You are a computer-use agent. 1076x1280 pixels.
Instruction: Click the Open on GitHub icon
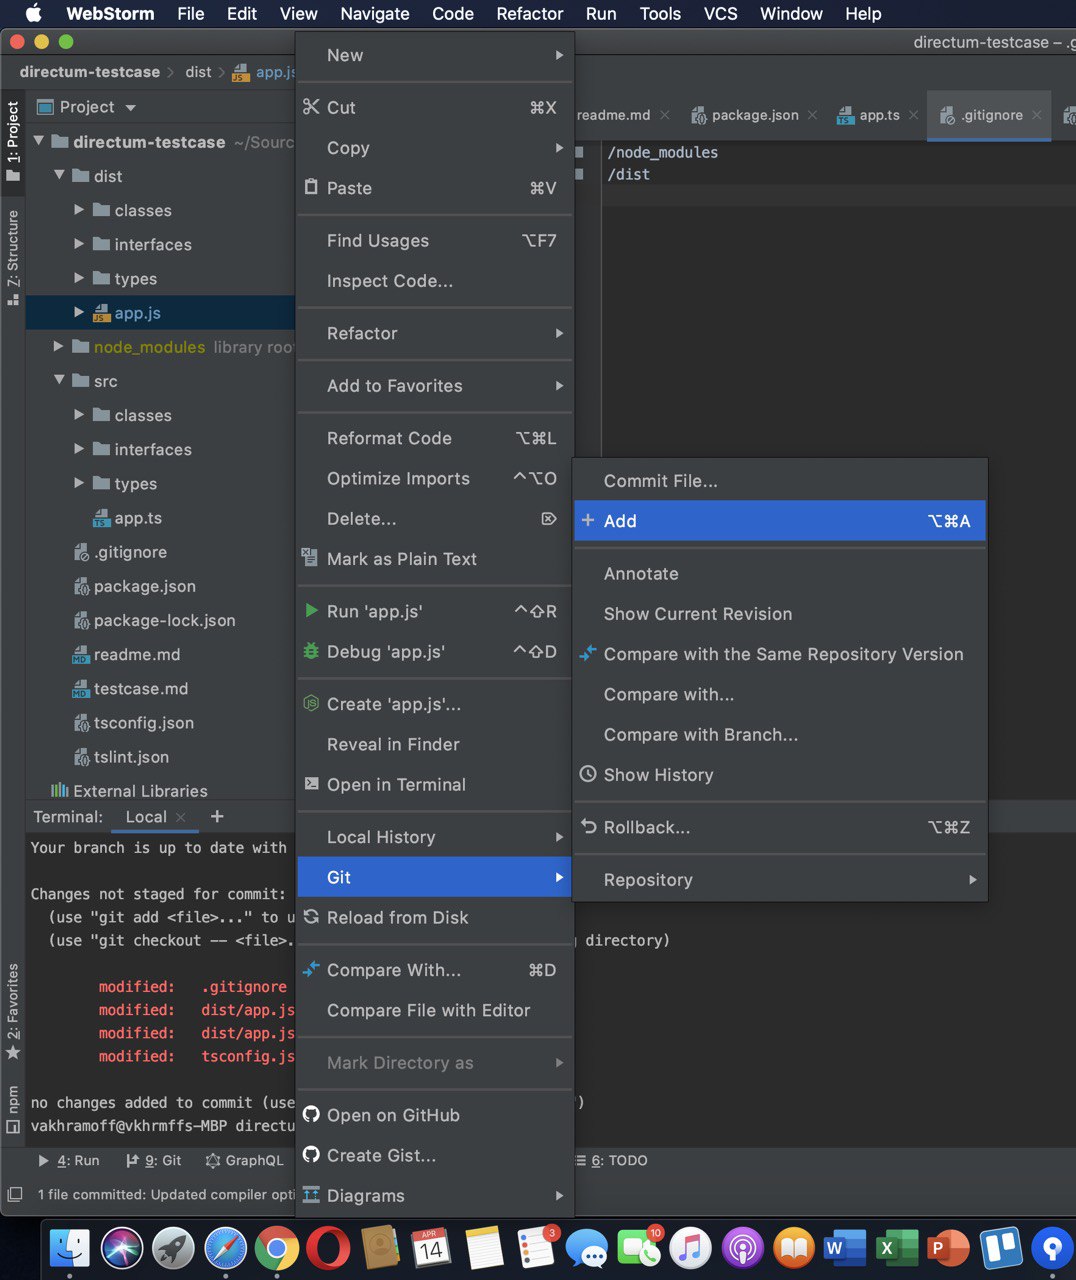tap(311, 1114)
